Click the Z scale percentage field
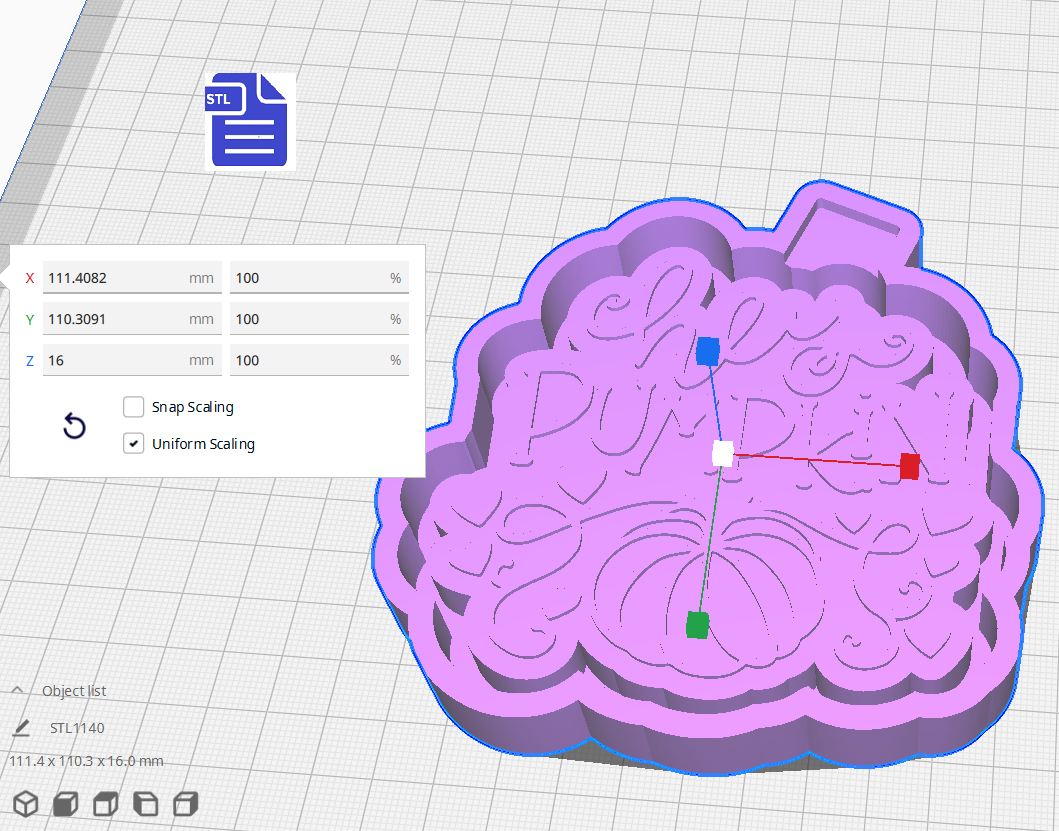The image size is (1059, 831). tap(308, 360)
